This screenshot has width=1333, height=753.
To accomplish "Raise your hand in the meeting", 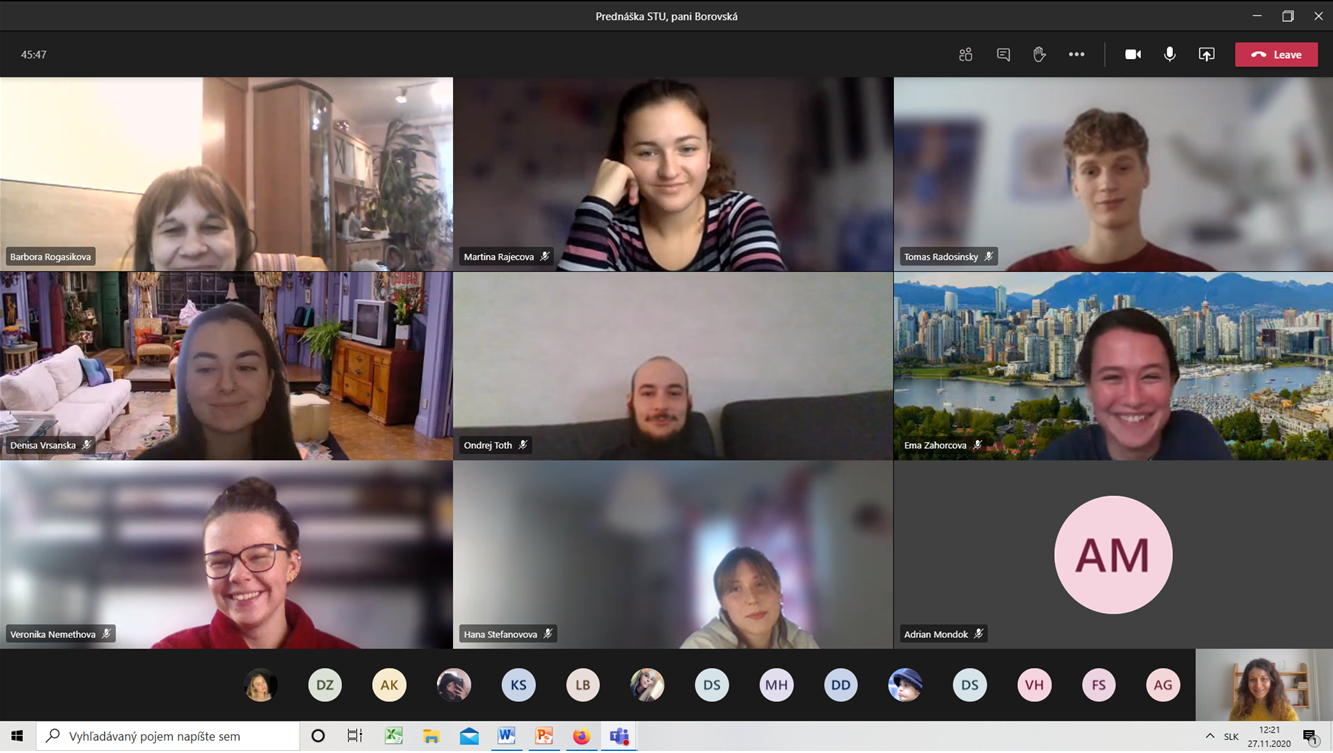I will [1040, 54].
